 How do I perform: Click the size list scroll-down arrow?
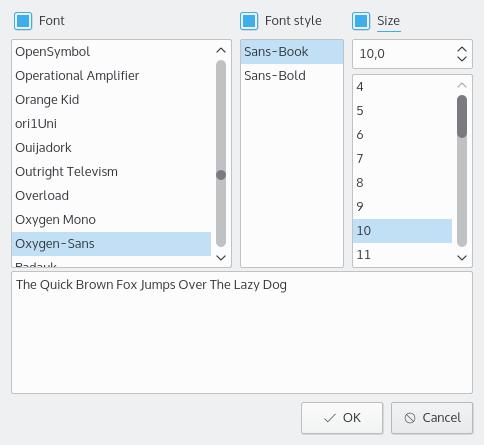point(462,257)
